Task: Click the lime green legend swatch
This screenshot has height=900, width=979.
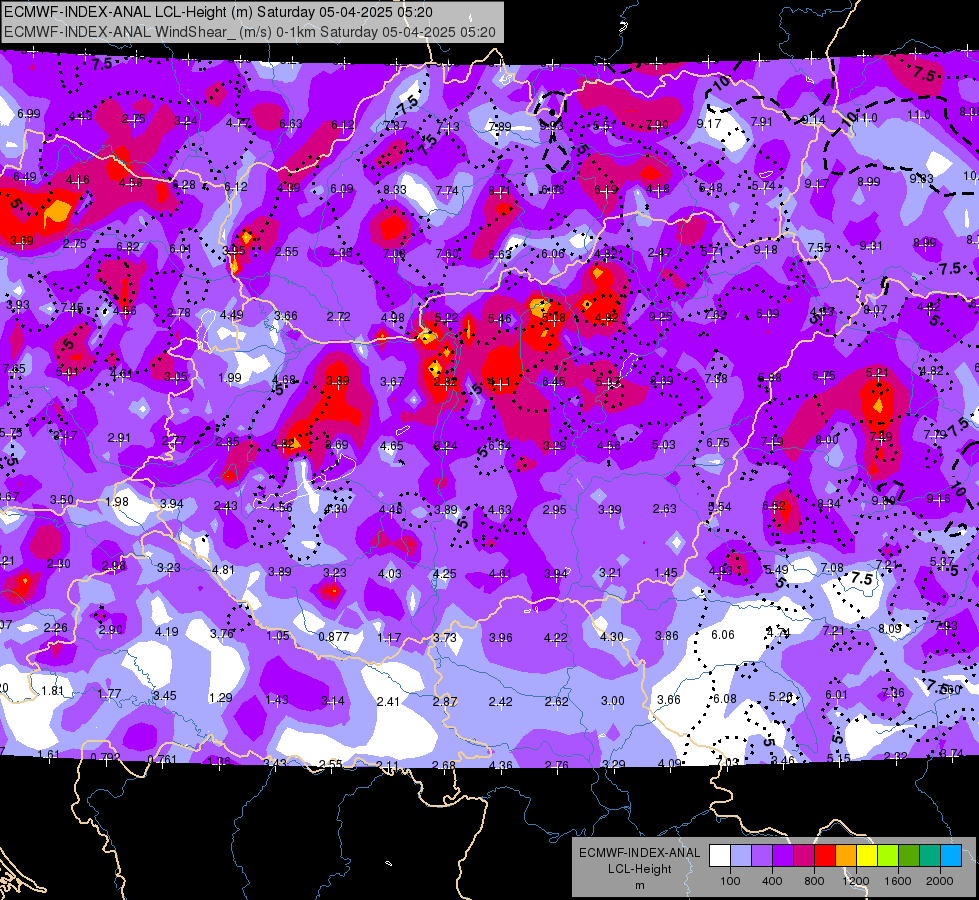Action: (x=888, y=856)
